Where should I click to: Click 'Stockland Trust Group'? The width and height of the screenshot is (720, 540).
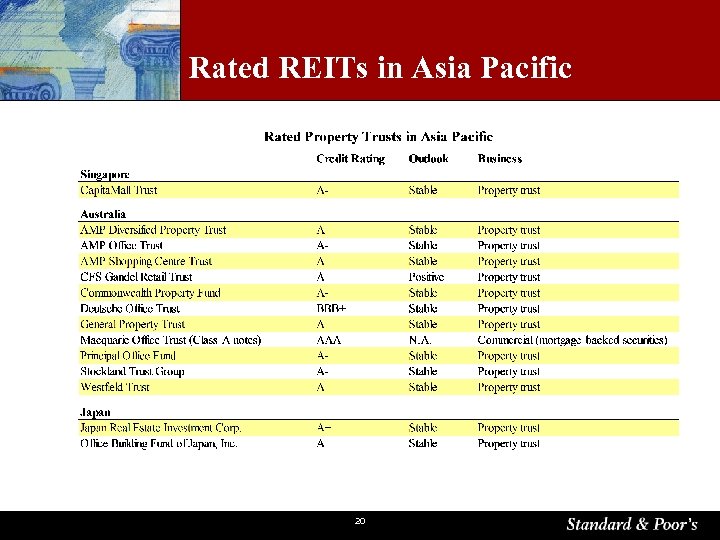[132, 371]
